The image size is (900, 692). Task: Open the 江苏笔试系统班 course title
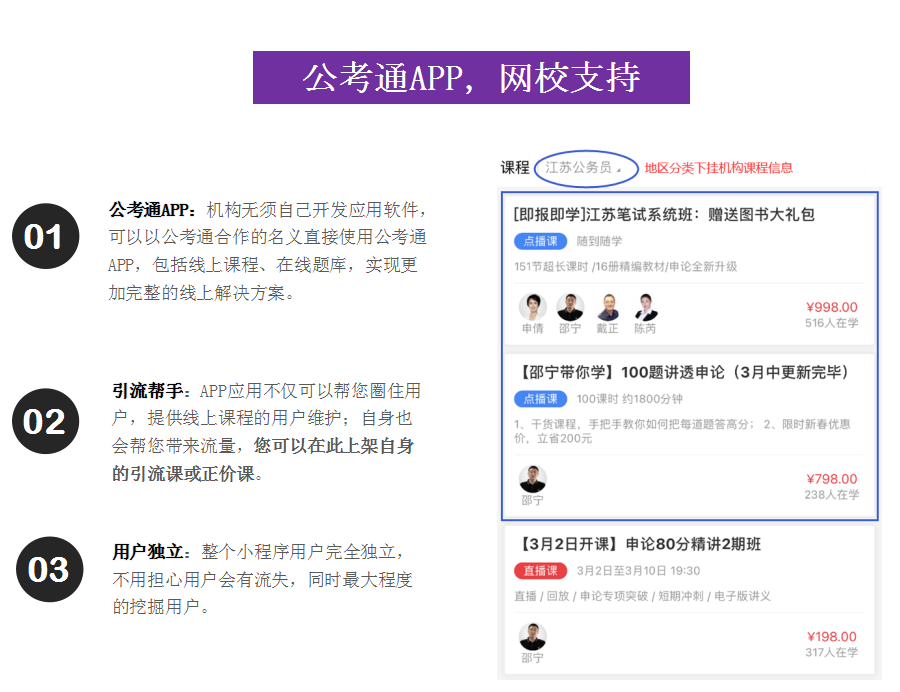point(664,215)
